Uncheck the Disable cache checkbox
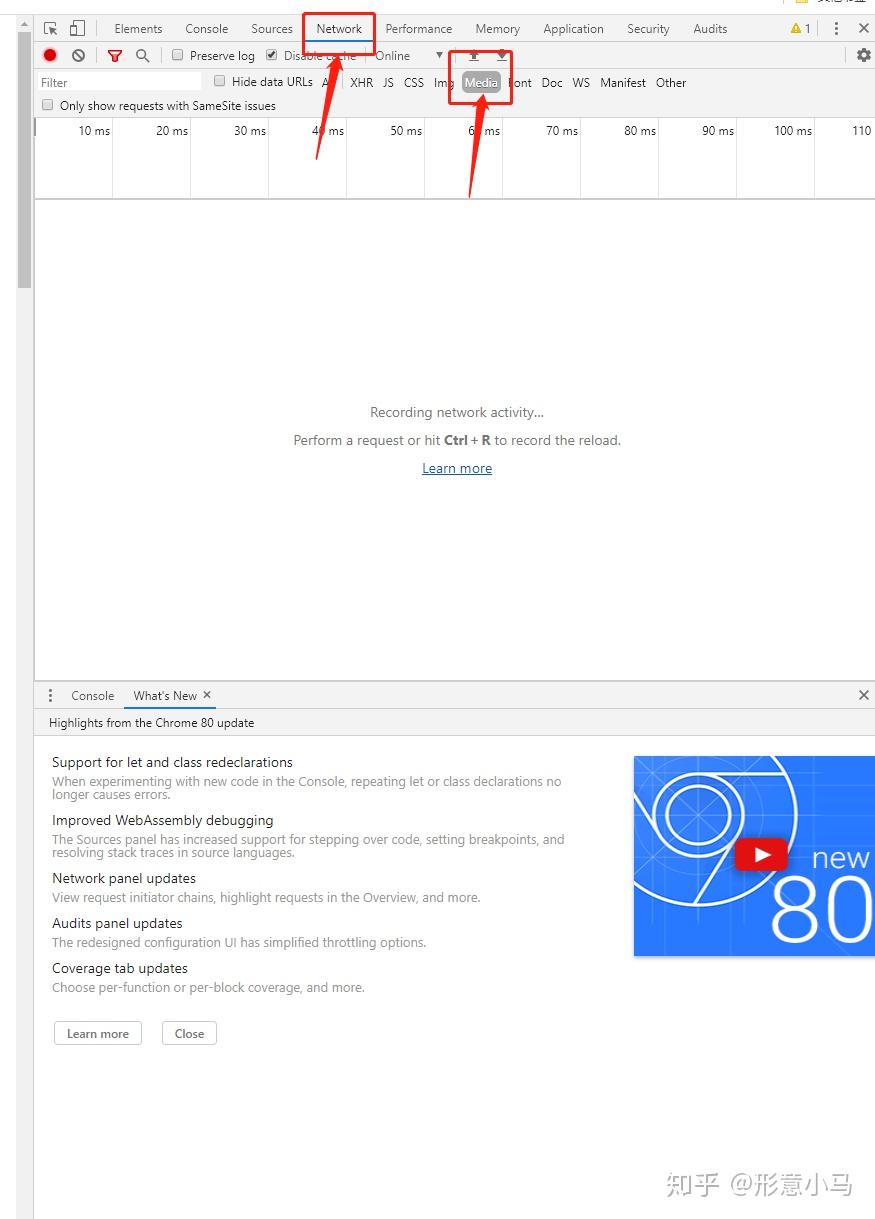 pyautogui.click(x=271, y=55)
